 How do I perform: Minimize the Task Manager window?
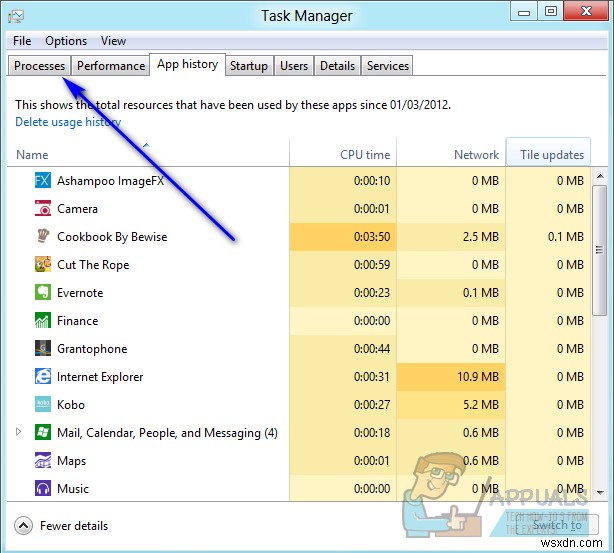[524, 12]
